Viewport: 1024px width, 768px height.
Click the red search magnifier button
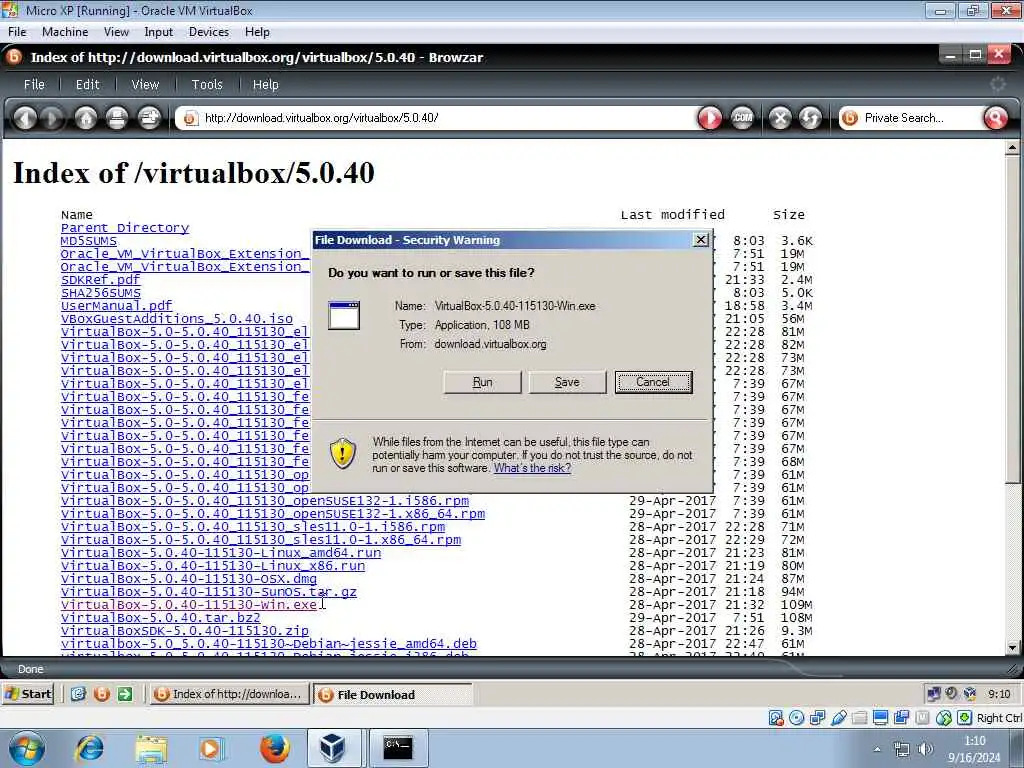coord(995,118)
